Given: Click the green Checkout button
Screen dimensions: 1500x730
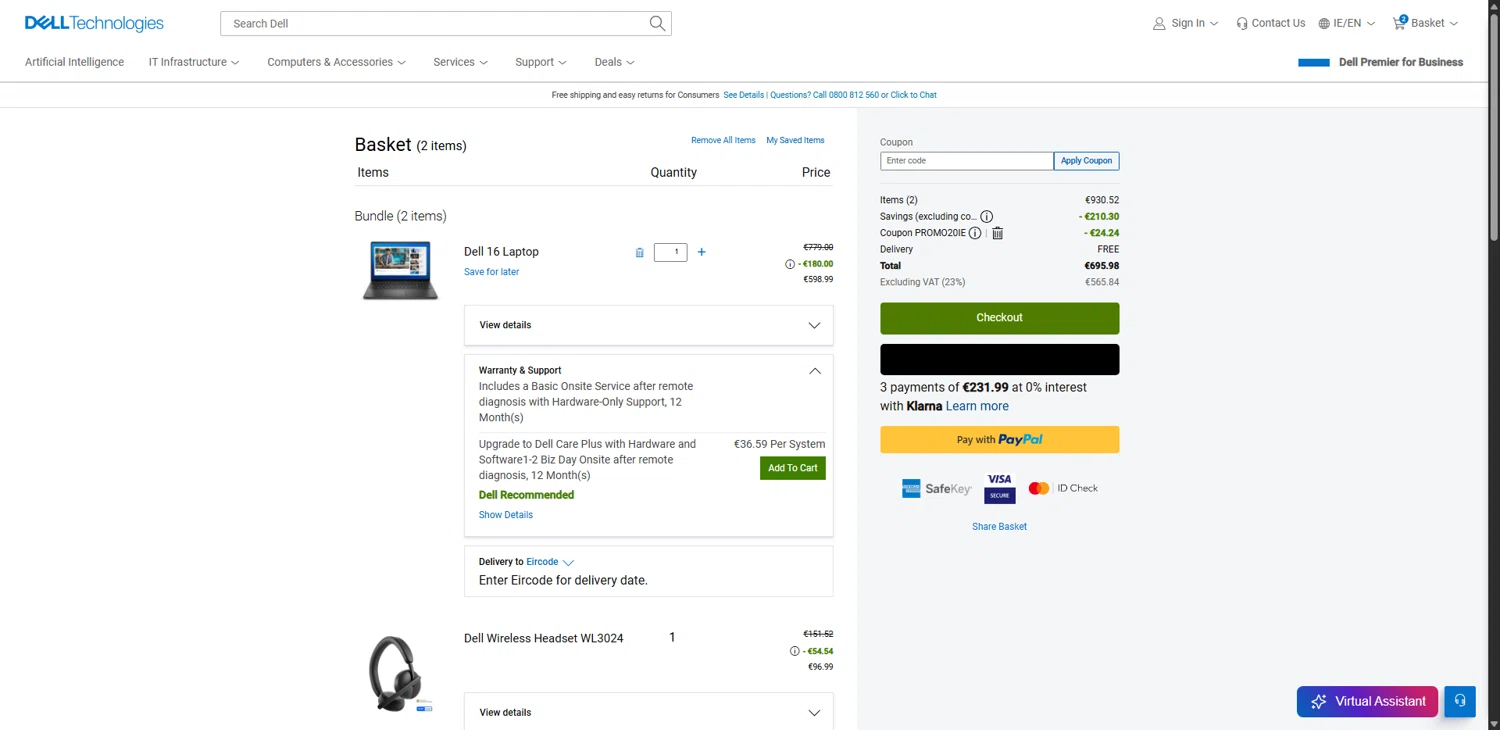Looking at the screenshot, I should click(999, 318).
